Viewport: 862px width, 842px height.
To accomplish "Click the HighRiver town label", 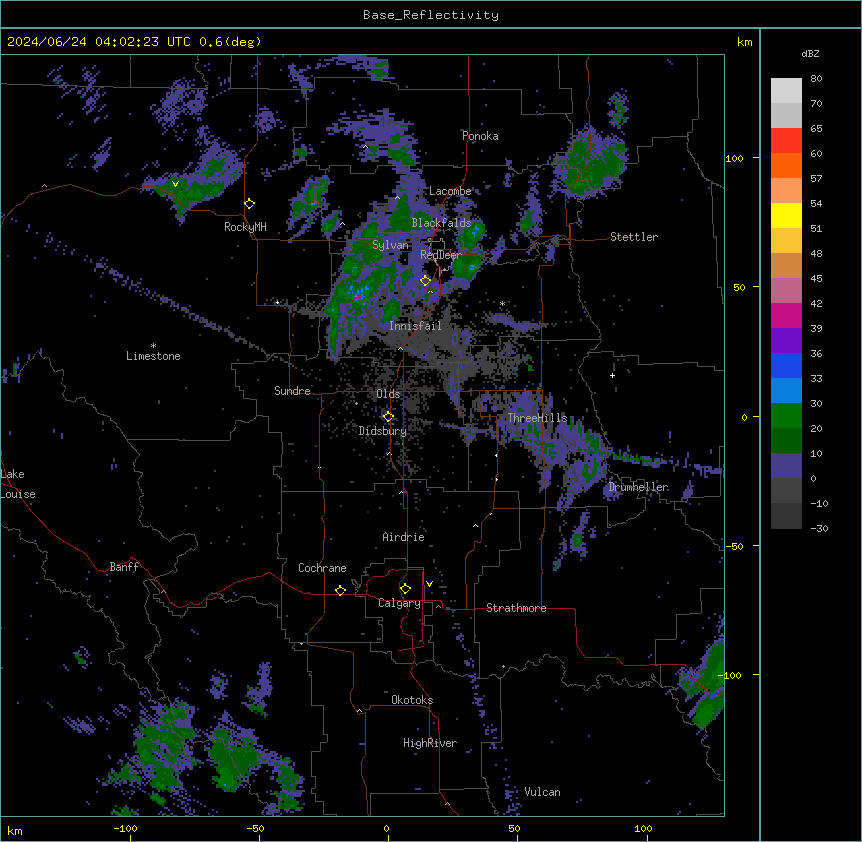I will tap(430, 743).
